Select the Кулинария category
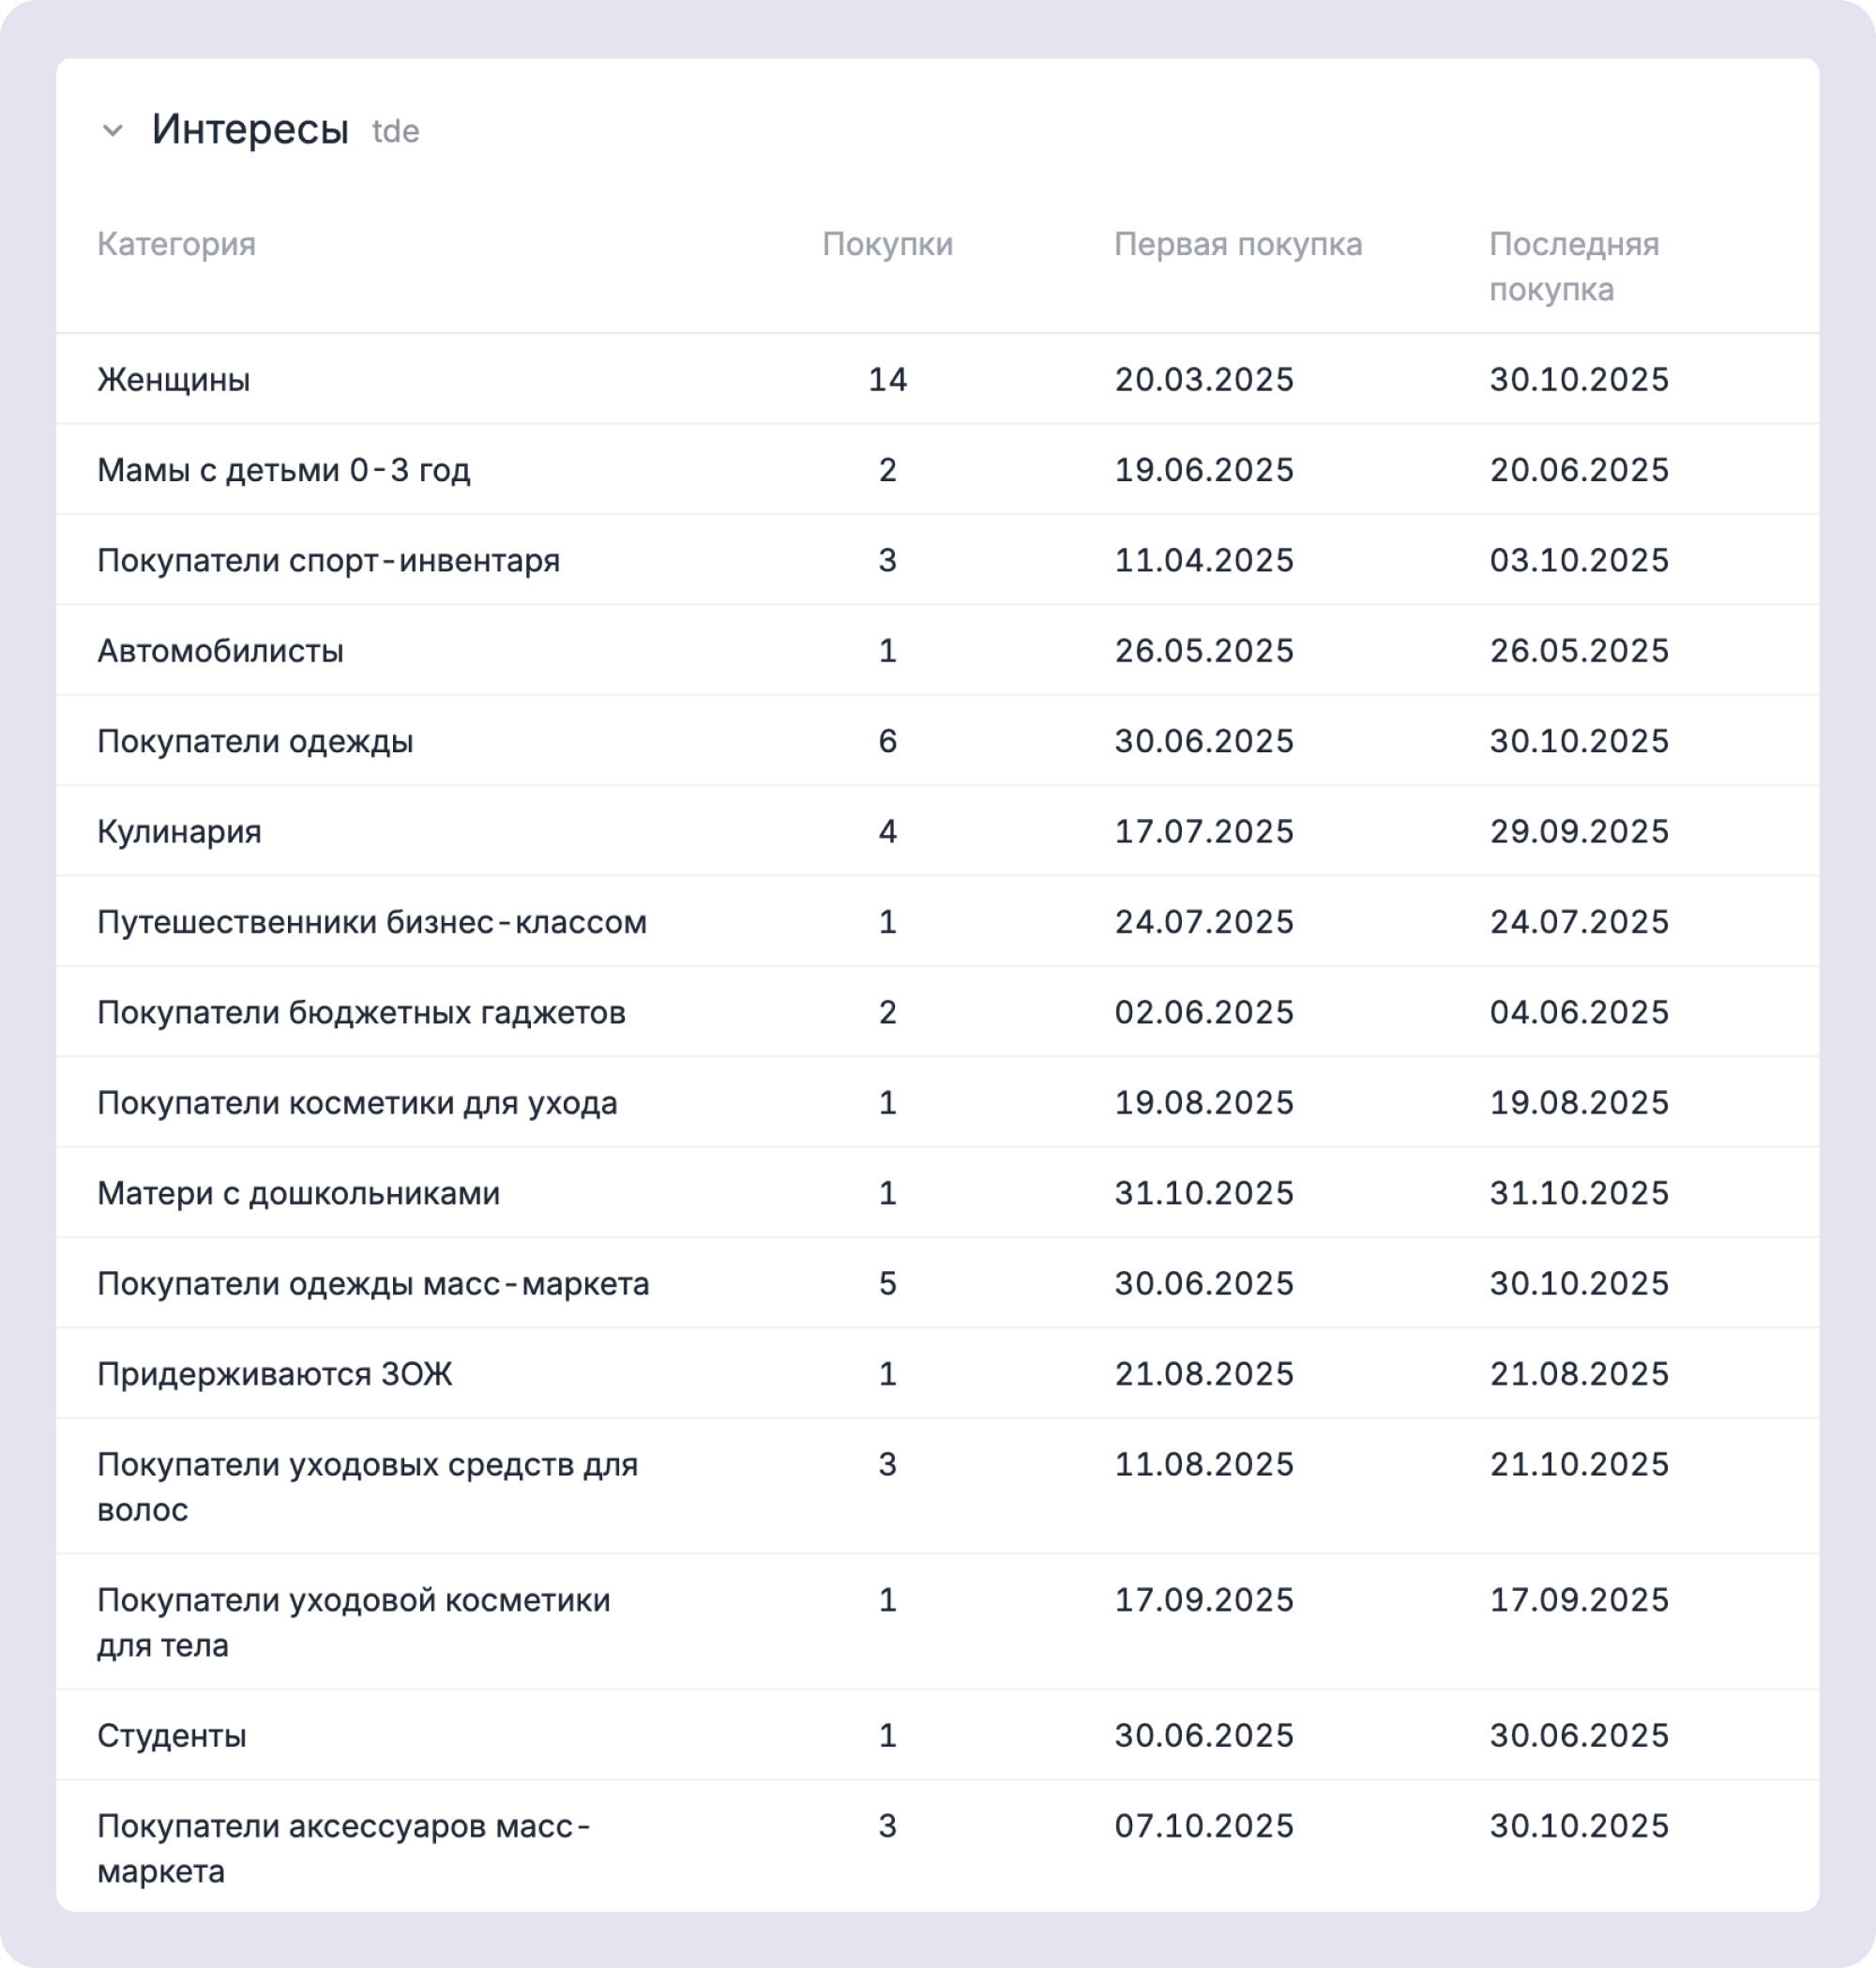Screen dimensions: 1876x1968 tap(180, 830)
